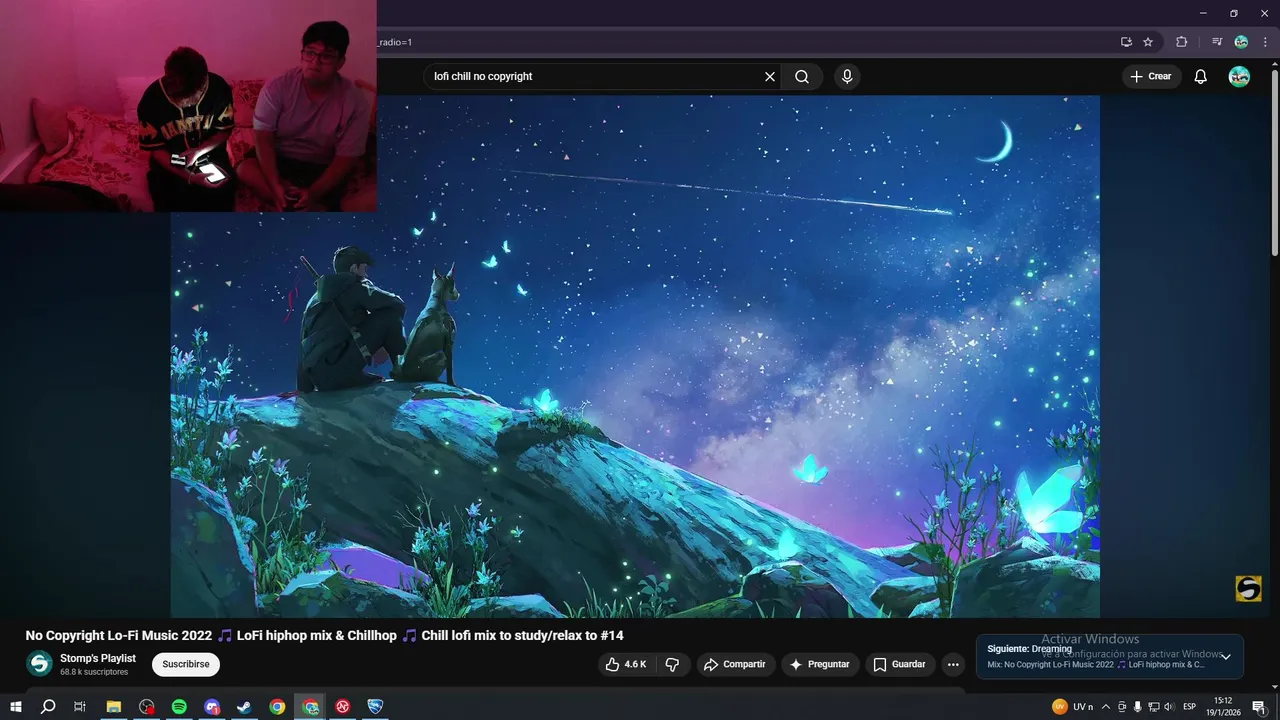This screenshot has height=720, width=1280.
Task: Open the Crear menu
Action: pos(1152,76)
